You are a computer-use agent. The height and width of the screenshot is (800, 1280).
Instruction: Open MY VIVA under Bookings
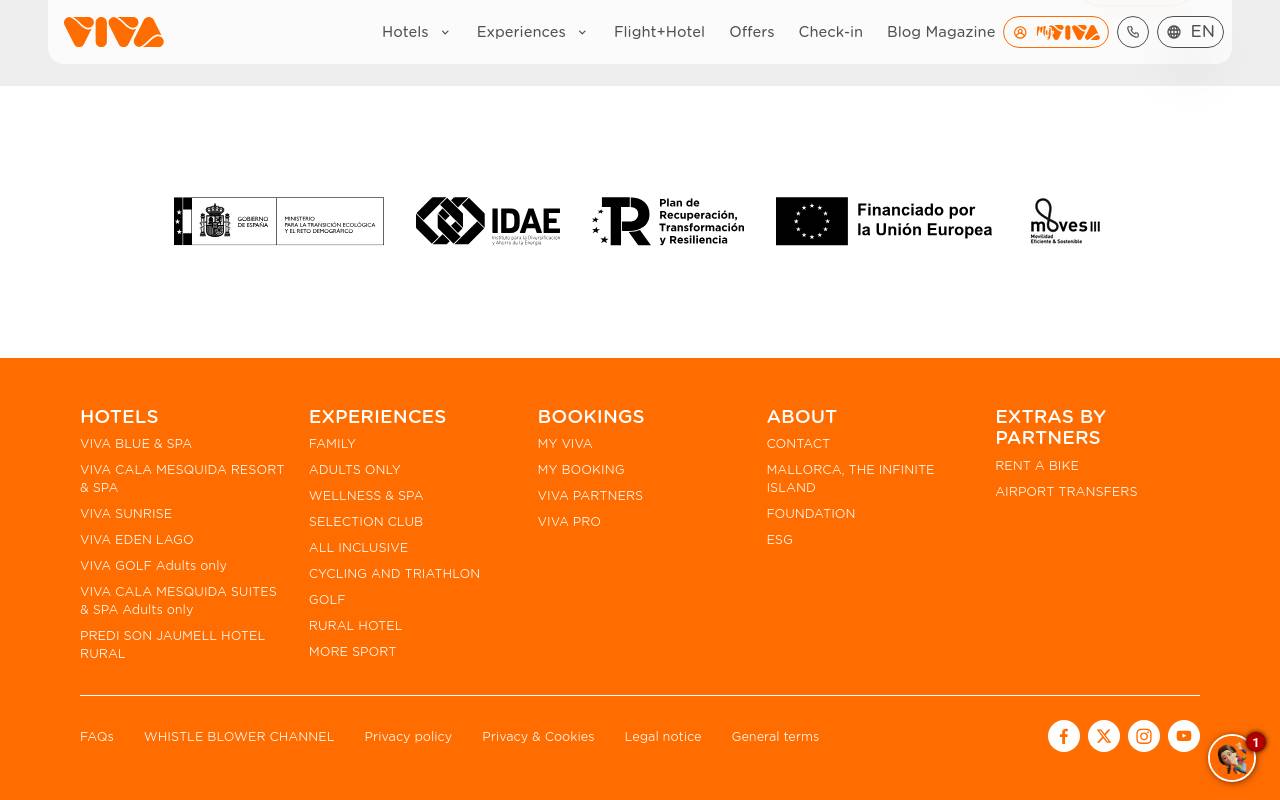[x=565, y=444]
